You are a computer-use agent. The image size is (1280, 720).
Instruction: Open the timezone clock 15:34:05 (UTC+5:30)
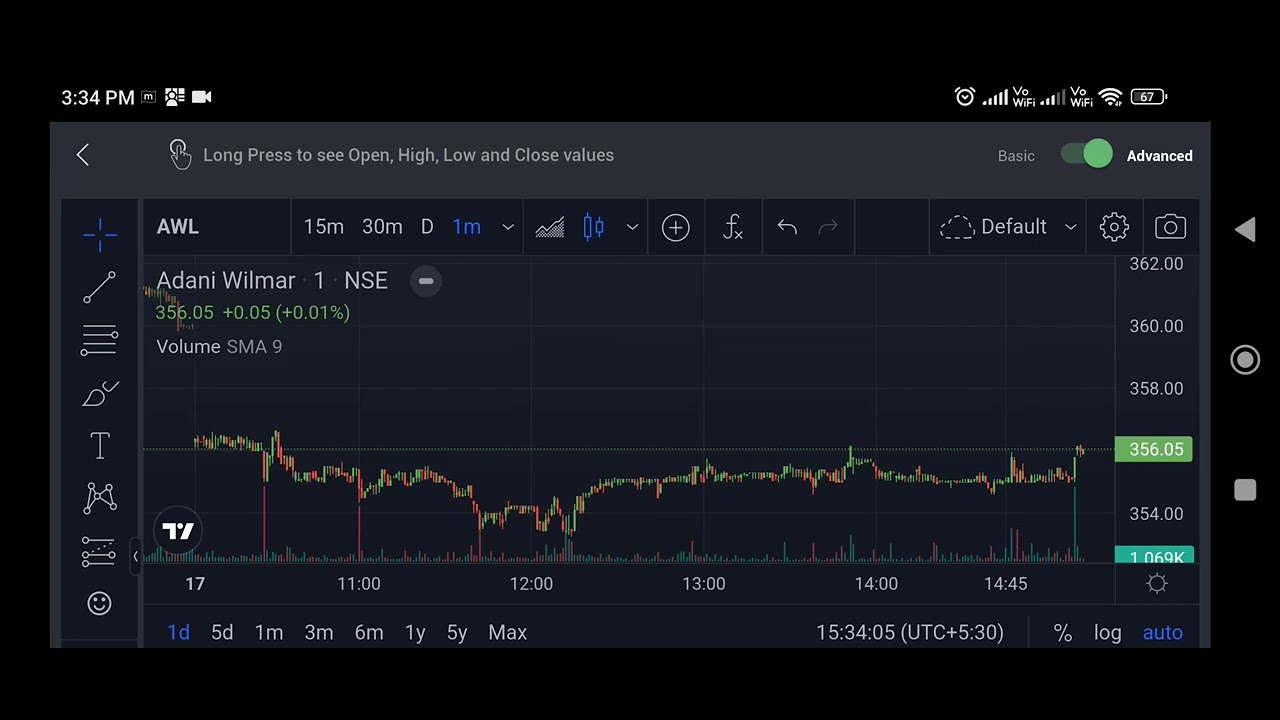click(910, 632)
